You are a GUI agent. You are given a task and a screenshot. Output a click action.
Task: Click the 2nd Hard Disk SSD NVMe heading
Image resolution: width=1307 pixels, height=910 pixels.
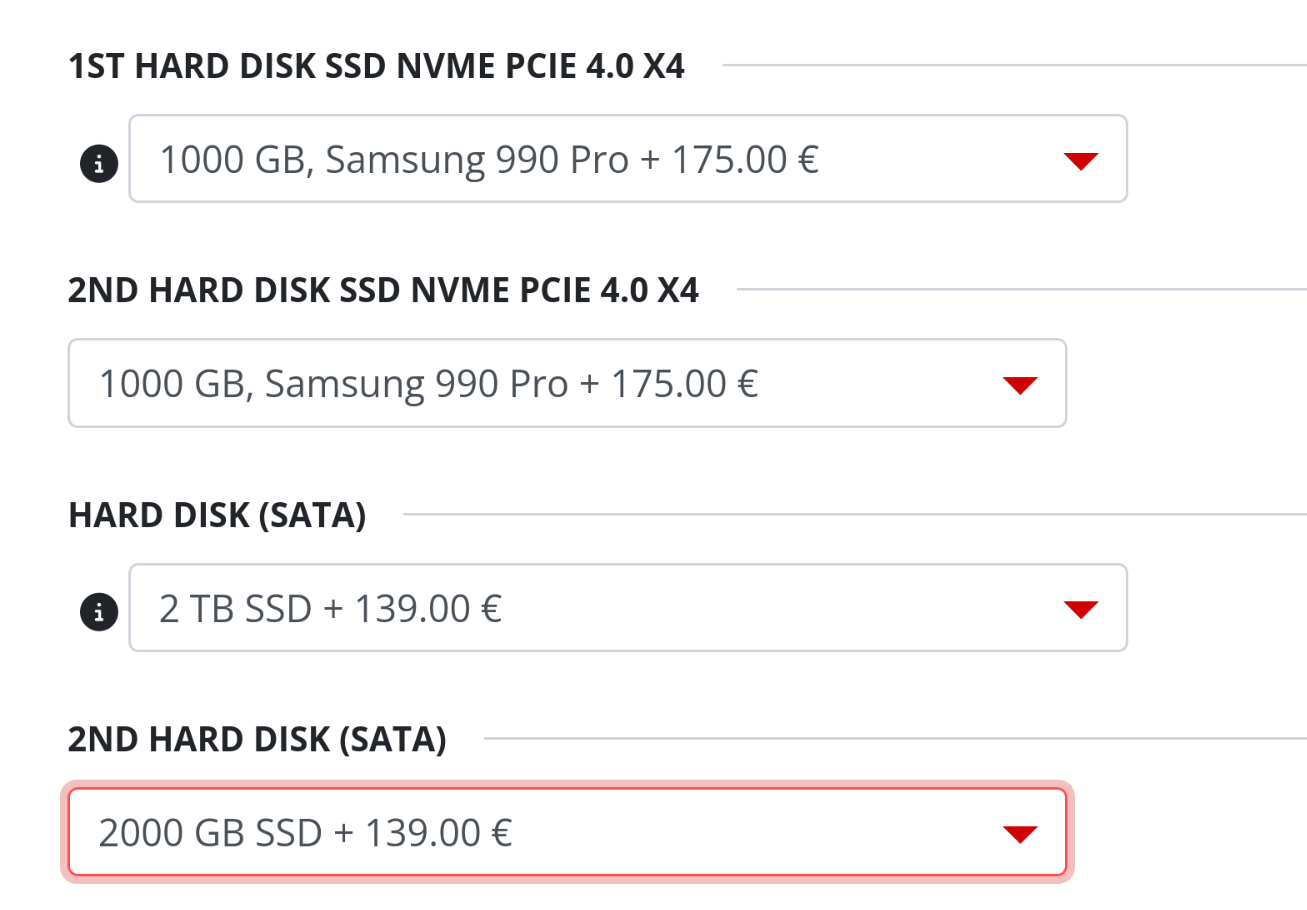click(383, 291)
